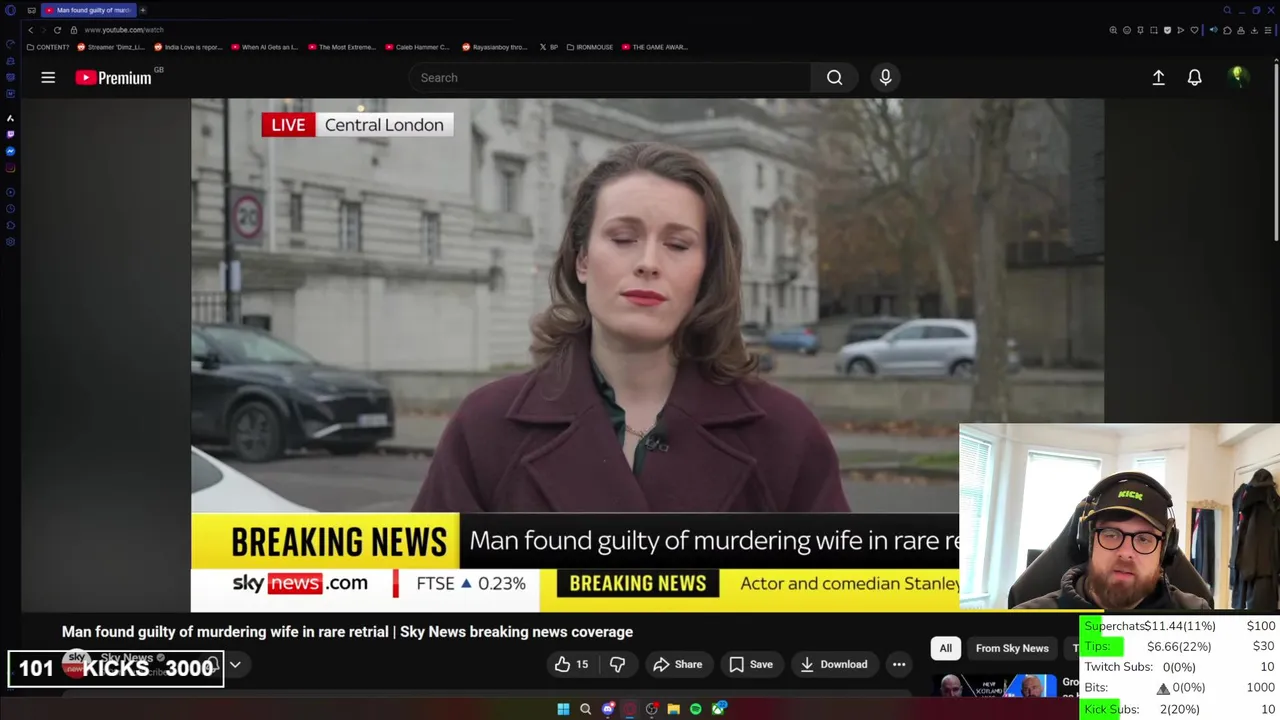Click the pin icon in browser toolbar
The height and width of the screenshot is (720, 1280).
(x=1140, y=30)
